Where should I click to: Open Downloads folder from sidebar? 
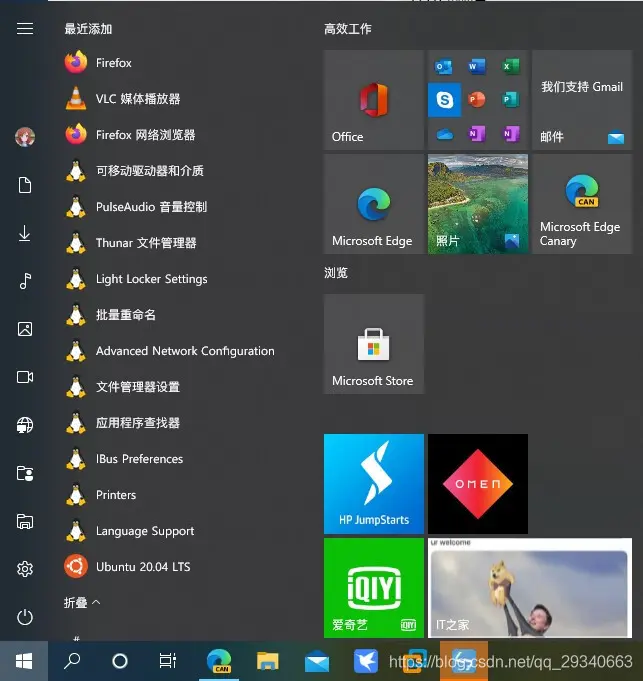(25, 233)
